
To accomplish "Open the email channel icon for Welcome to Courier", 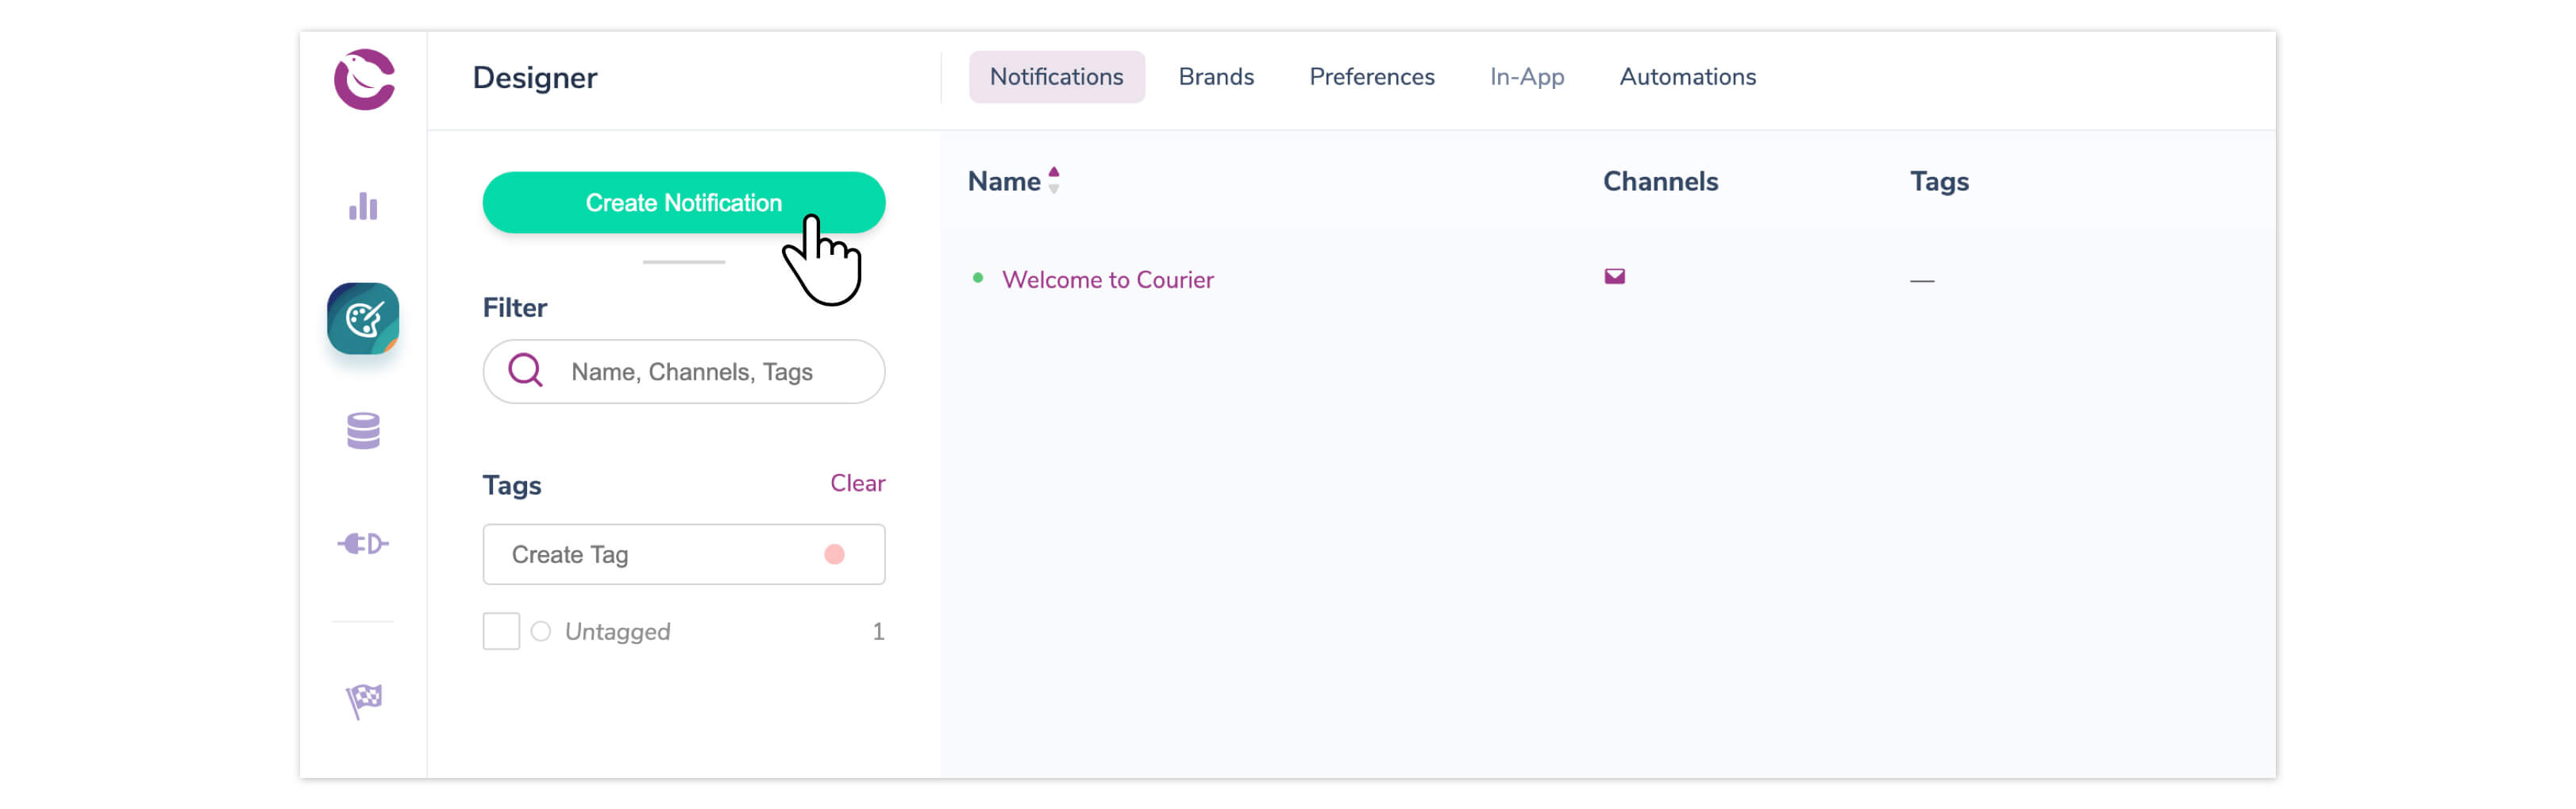I will pos(1616,276).
